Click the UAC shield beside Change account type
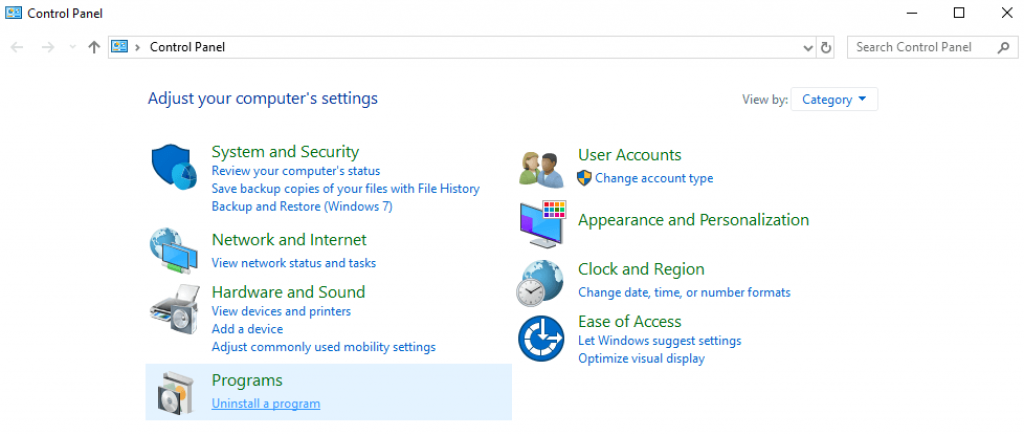Viewport: 1024px width, 435px height. pos(584,178)
